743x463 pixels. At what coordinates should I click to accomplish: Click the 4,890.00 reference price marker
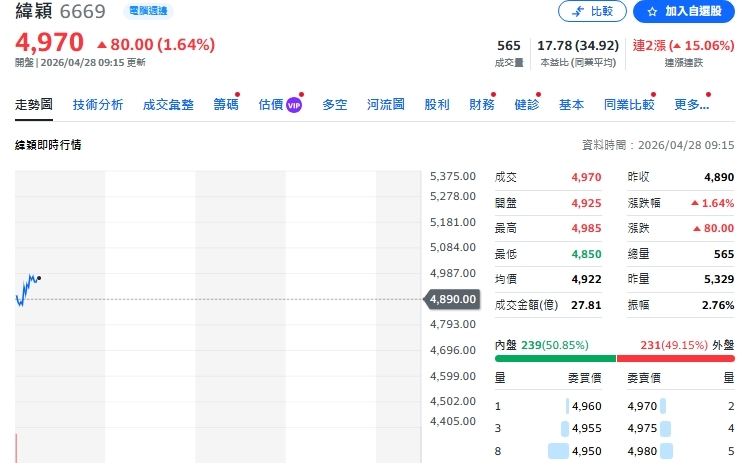coord(451,299)
